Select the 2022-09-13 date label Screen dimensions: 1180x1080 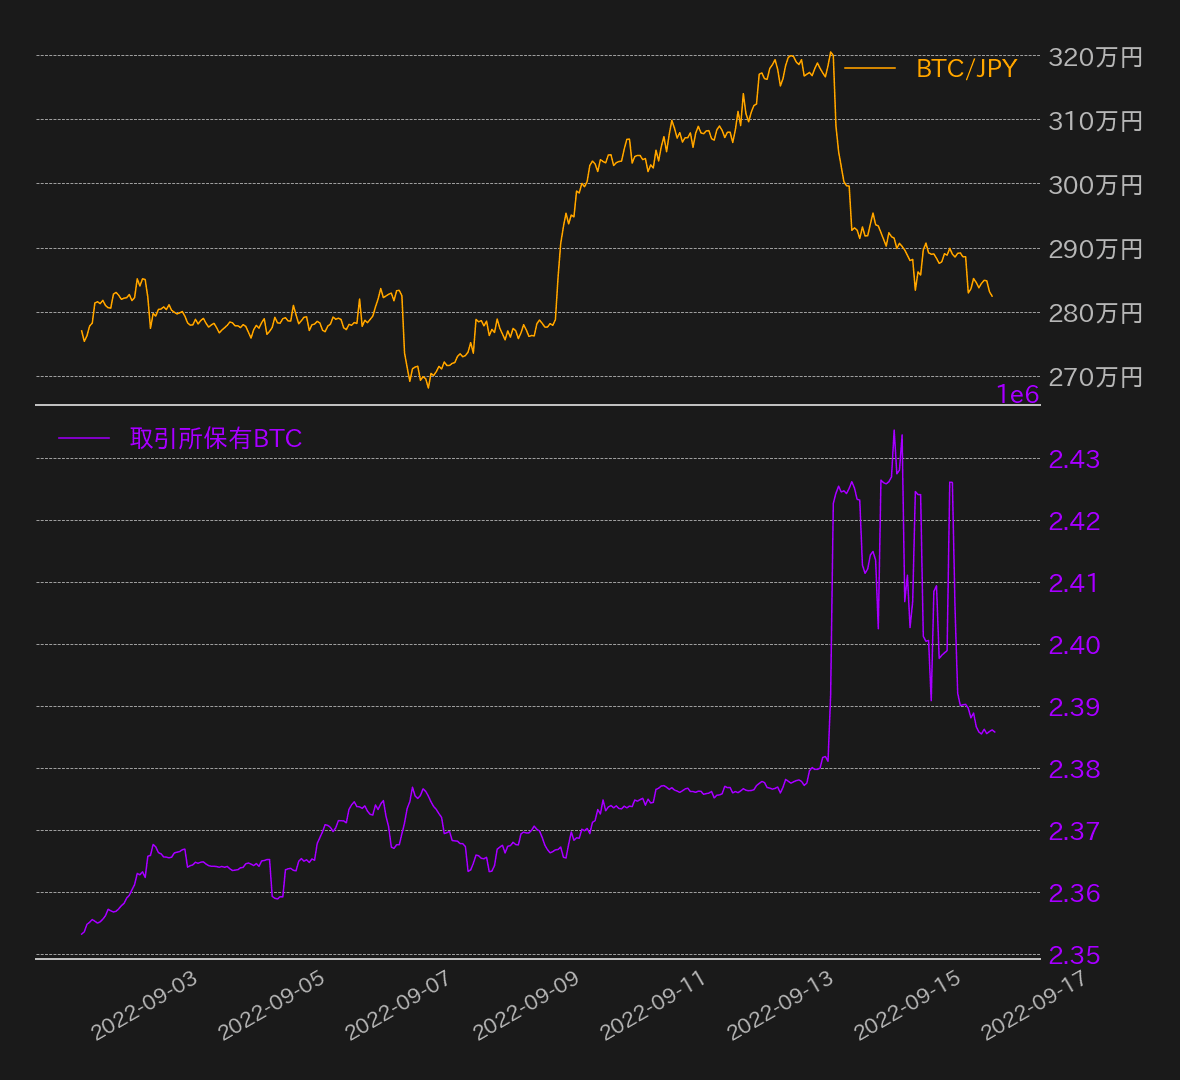pyautogui.click(x=781, y=1005)
